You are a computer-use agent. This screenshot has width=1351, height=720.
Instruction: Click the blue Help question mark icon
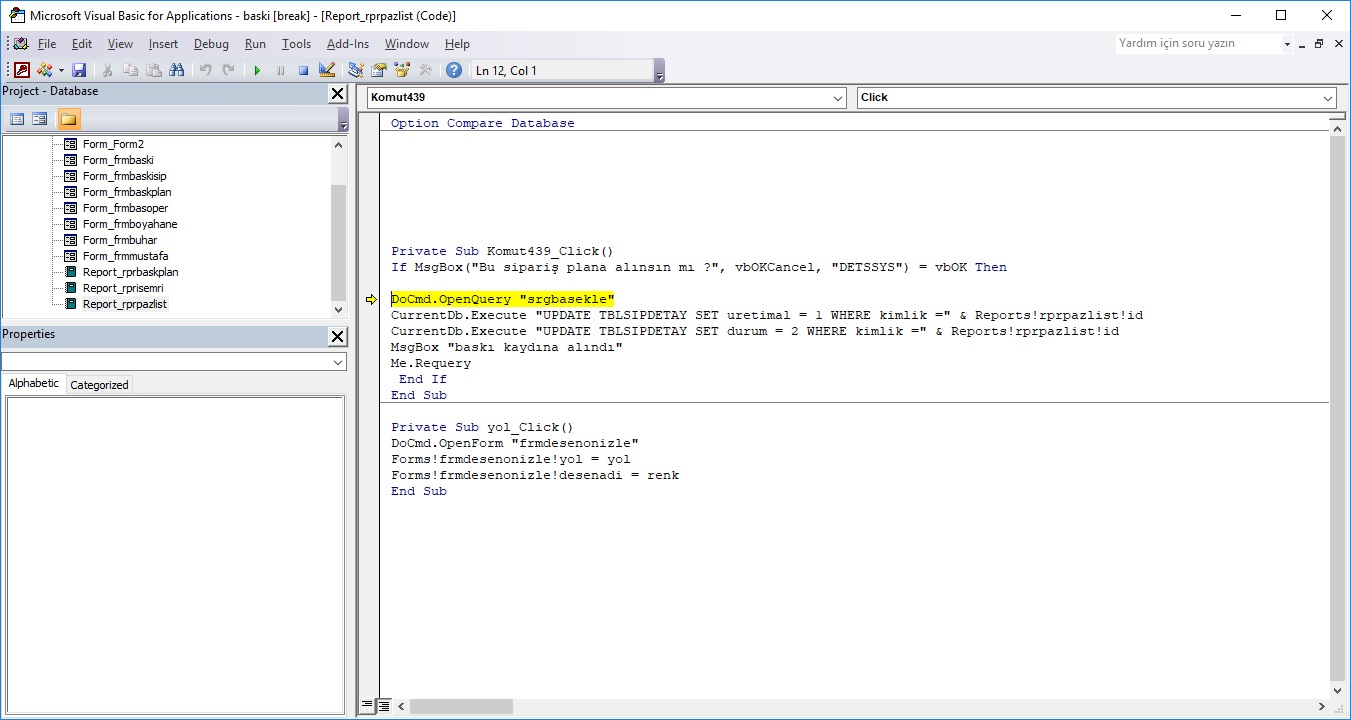(x=454, y=70)
